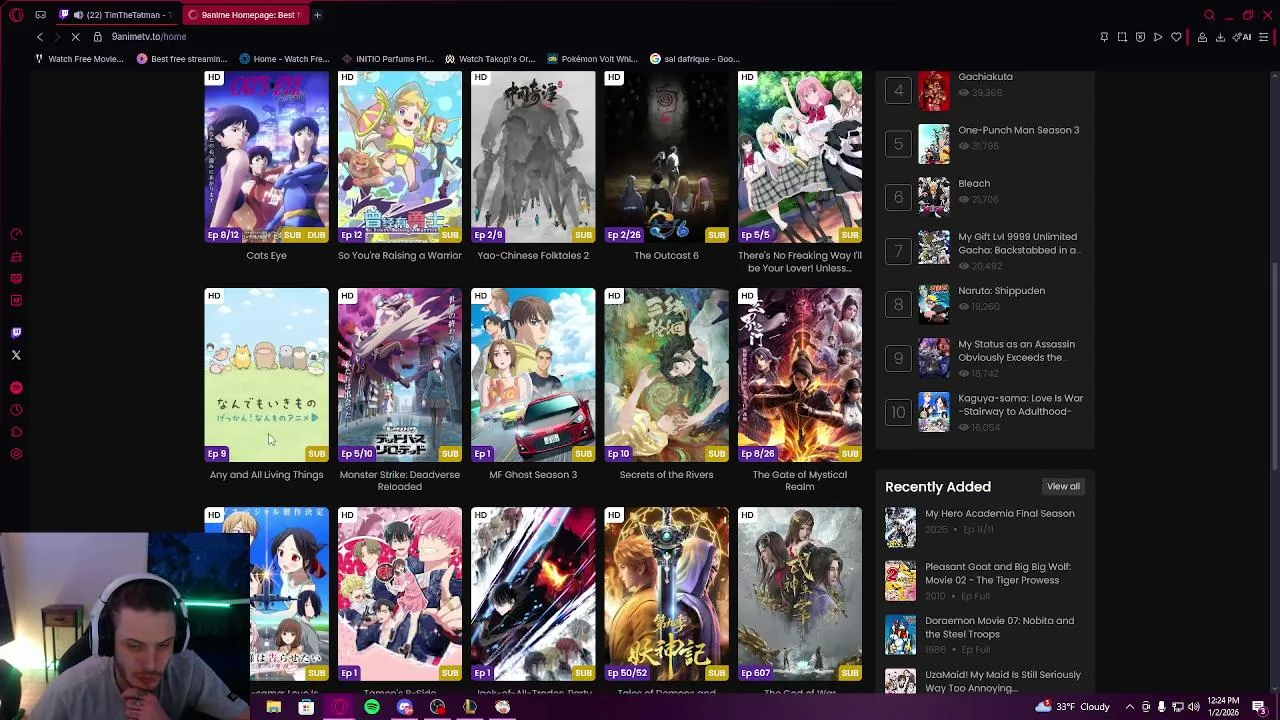Mute the TimTheTatman tab audio icon
The width and height of the screenshot is (1280, 720).
tap(78, 15)
